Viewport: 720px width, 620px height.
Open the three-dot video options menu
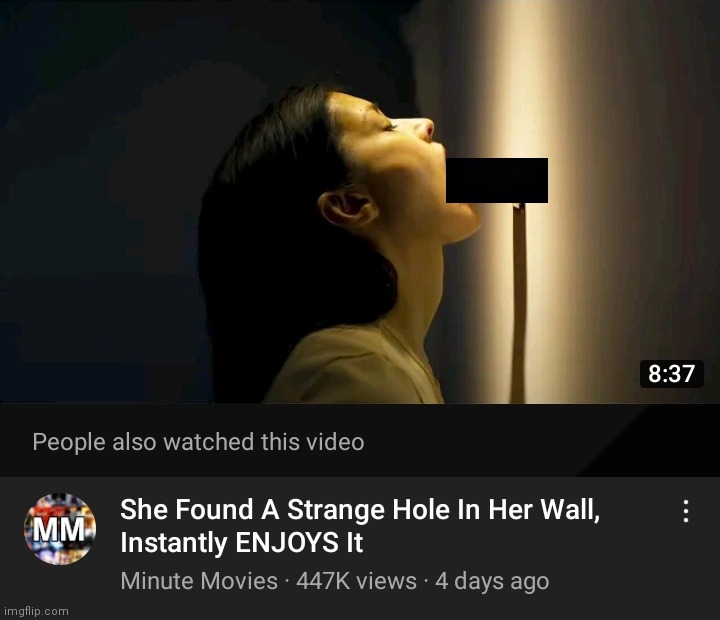pyautogui.click(x=686, y=511)
